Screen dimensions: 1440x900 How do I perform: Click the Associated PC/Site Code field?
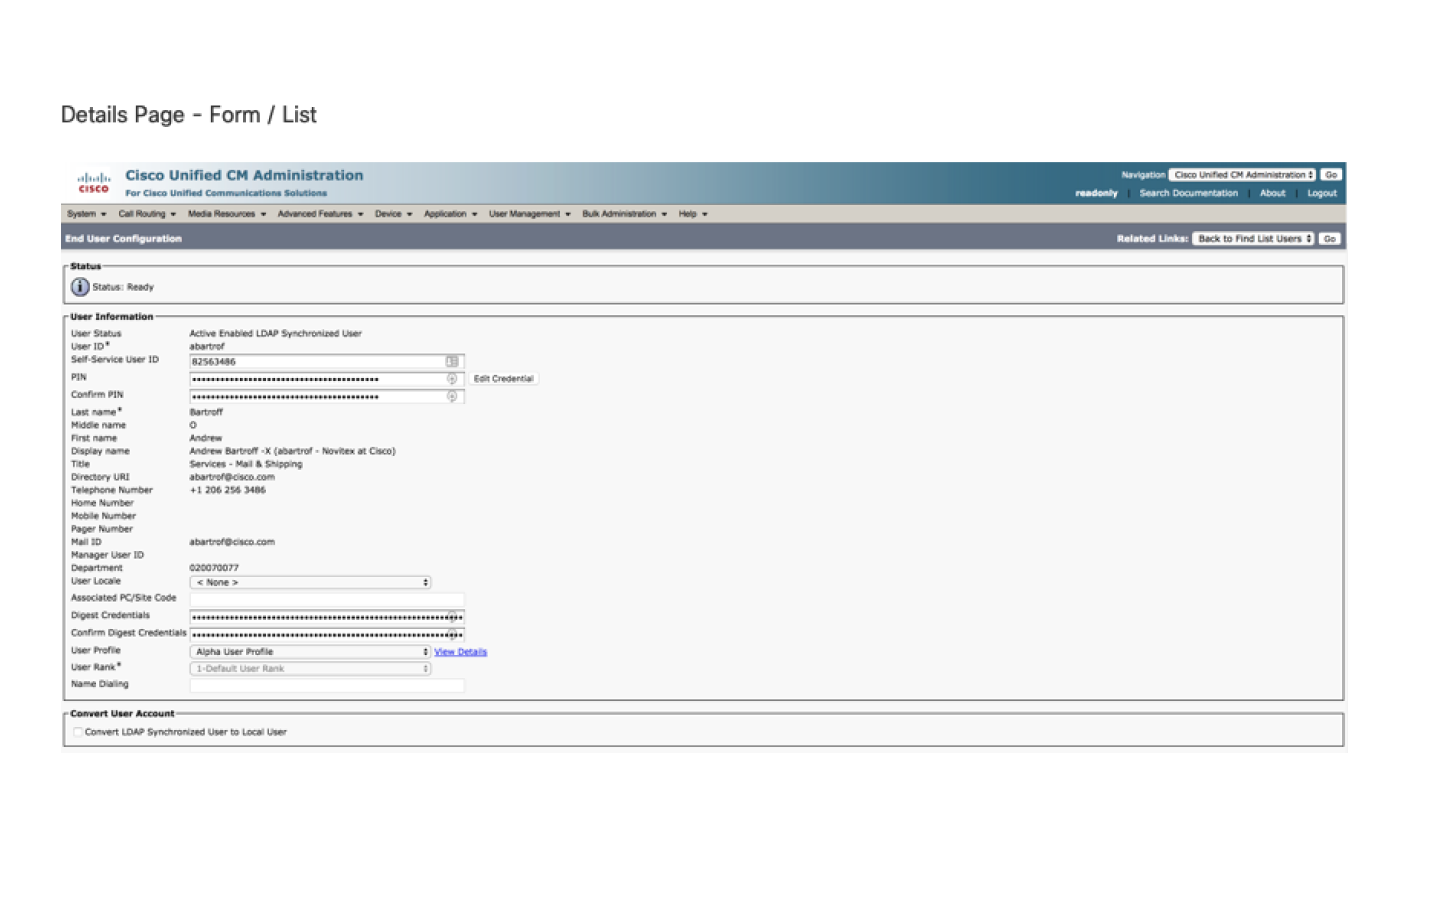(x=326, y=599)
